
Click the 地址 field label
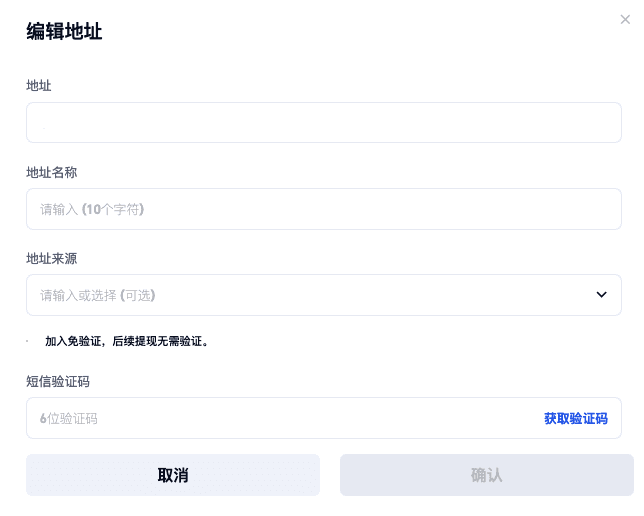click(39, 86)
